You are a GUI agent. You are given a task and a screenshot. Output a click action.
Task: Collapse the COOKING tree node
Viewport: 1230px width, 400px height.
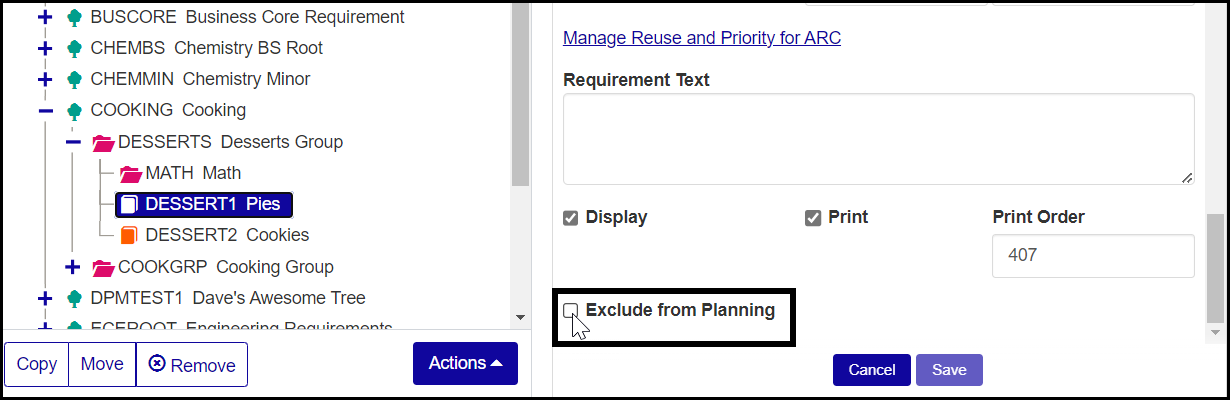pyautogui.click(x=45, y=110)
